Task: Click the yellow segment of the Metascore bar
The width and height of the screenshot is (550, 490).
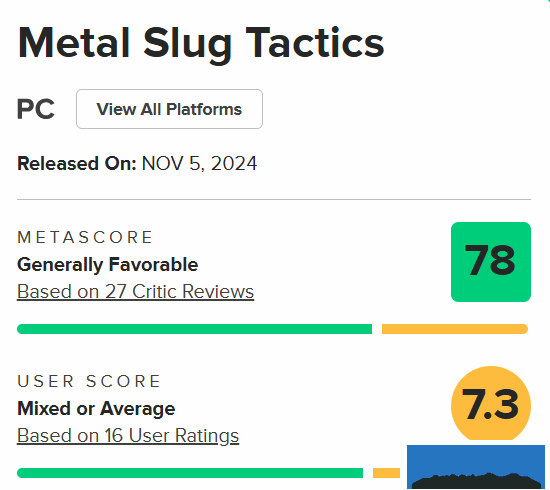Action: point(455,329)
